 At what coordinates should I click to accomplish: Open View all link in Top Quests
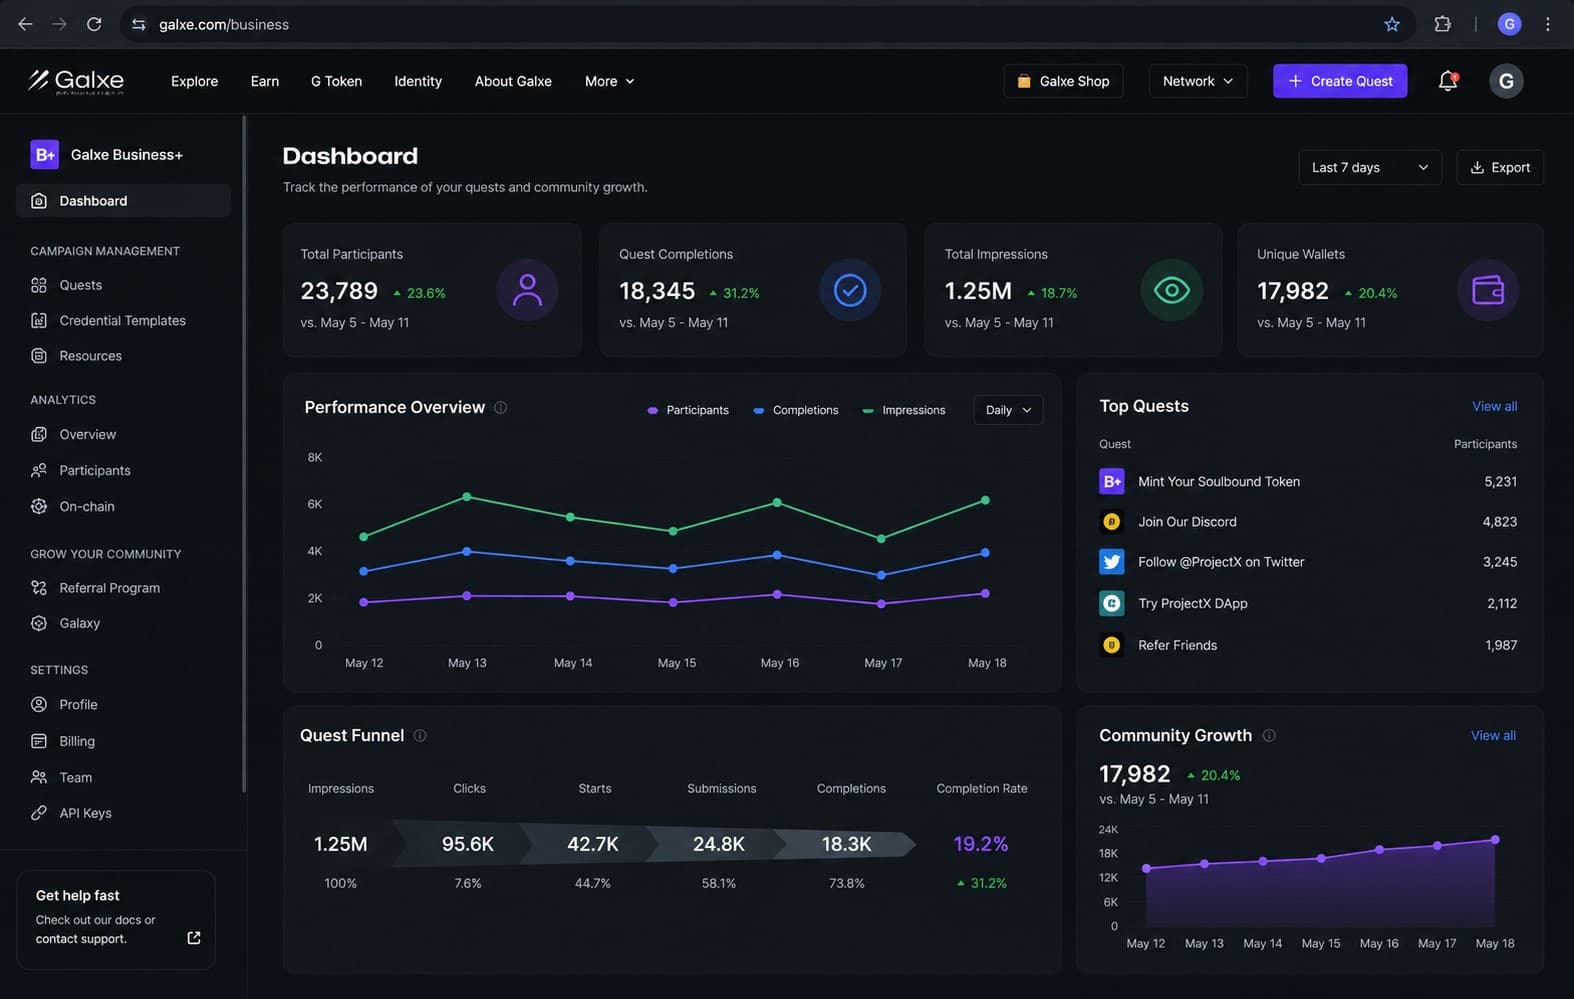click(x=1494, y=406)
